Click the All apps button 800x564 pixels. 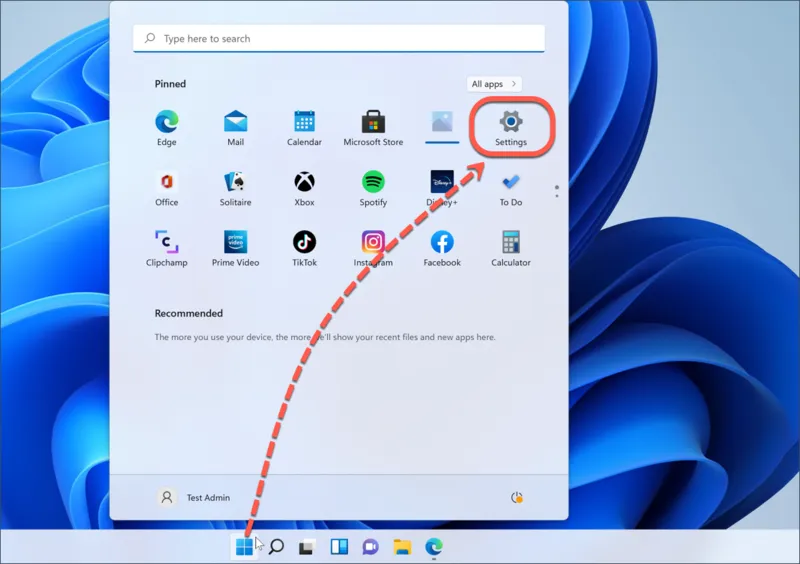(494, 84)
